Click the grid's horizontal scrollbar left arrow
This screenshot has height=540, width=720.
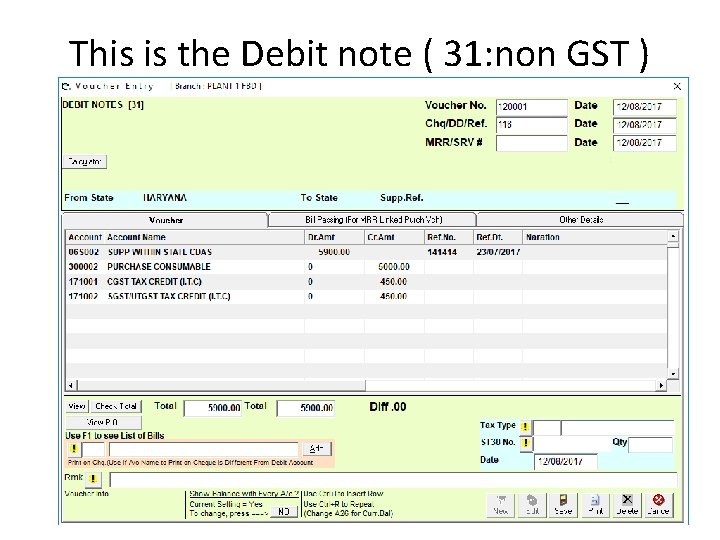click(x=71, y=385)
